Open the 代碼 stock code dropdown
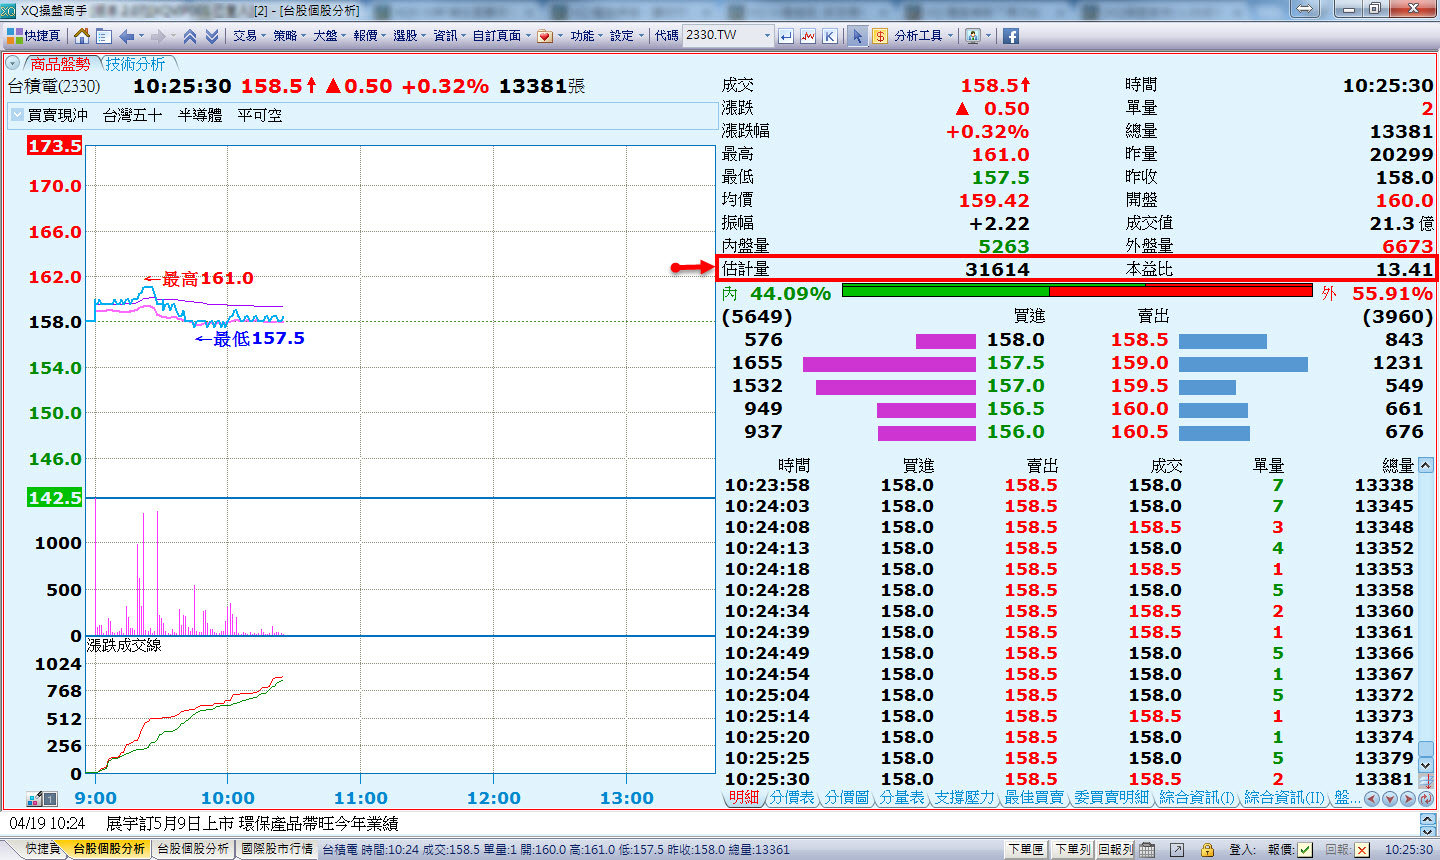Image resolution: width=1440 pixels, height=860 pixels. [767, 36]
